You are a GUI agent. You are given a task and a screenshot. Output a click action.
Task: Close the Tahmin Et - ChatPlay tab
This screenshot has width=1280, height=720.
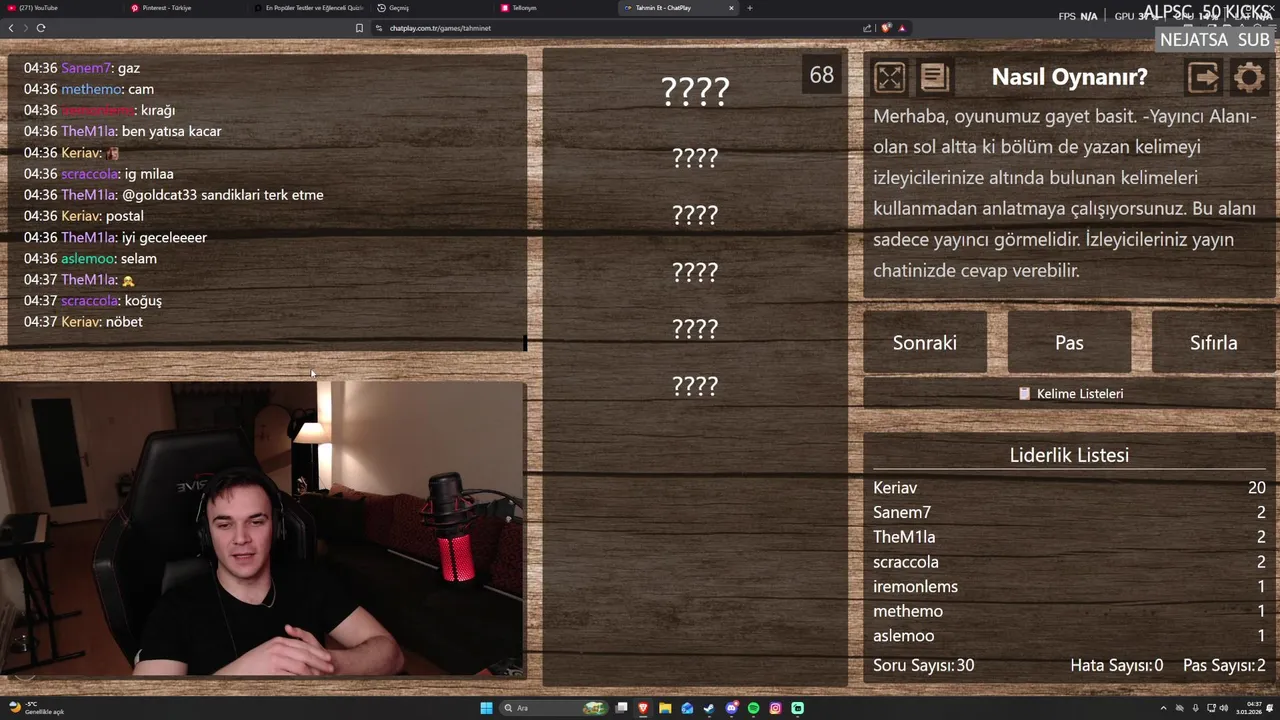(x=731, y=8)
